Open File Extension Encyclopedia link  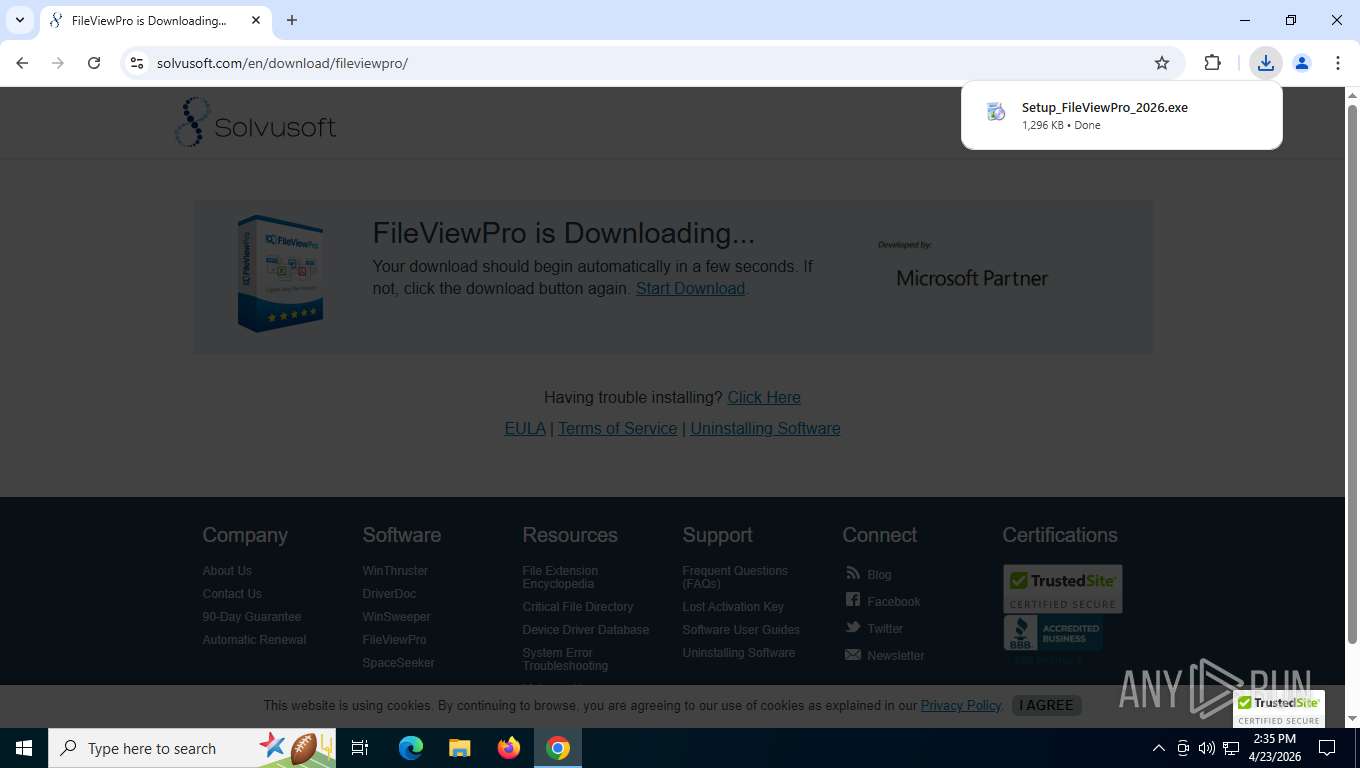click(560, 577)
